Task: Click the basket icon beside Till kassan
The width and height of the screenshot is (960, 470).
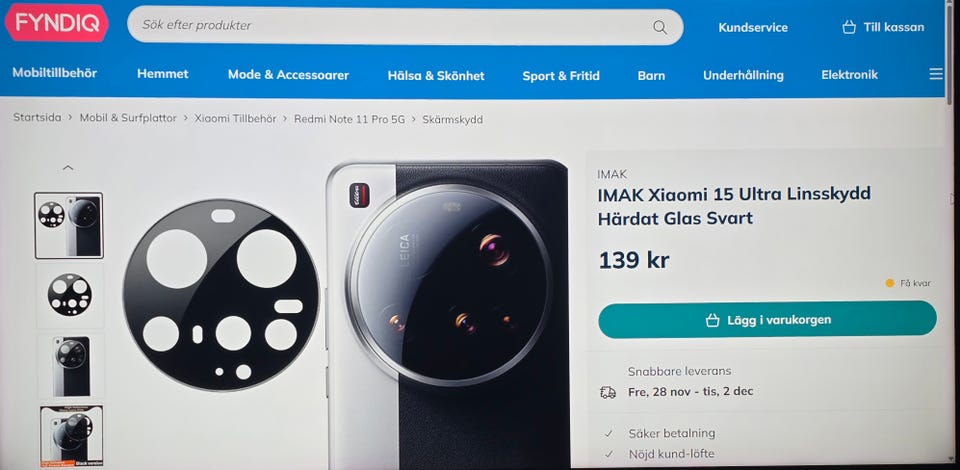Action: [849, 27]
